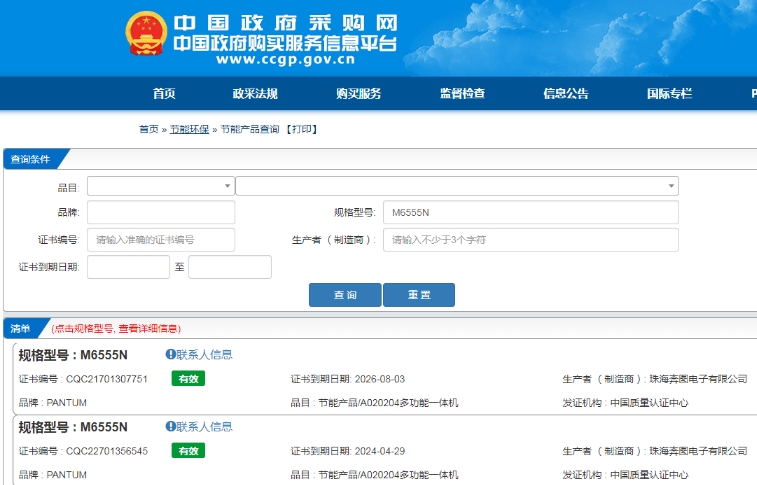Click the 证书编号 certificate number input
Image resolution: width=757 pixels, height=485 pixels.
coord(161,240)
